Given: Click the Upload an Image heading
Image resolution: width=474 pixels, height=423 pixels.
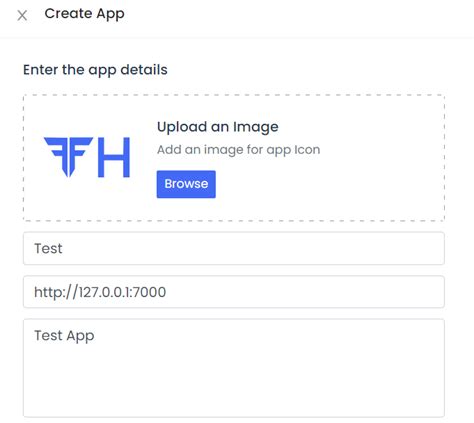Looking at the screenshot, I should click(x=218, y=127).
